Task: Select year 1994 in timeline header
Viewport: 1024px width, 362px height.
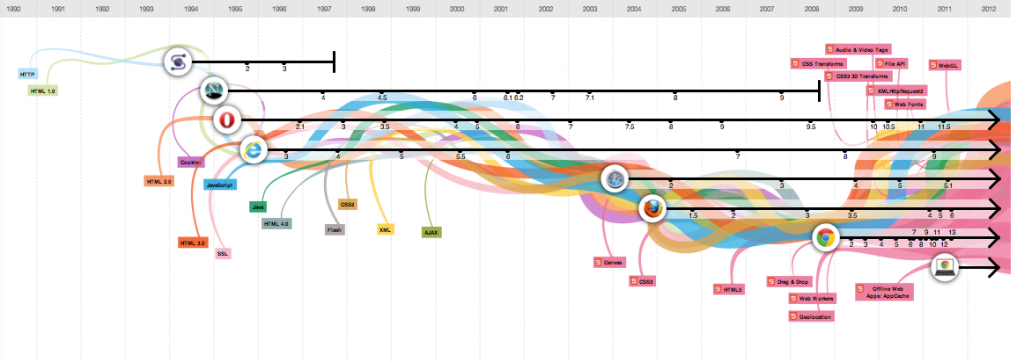Action: (x=191, y=9)
